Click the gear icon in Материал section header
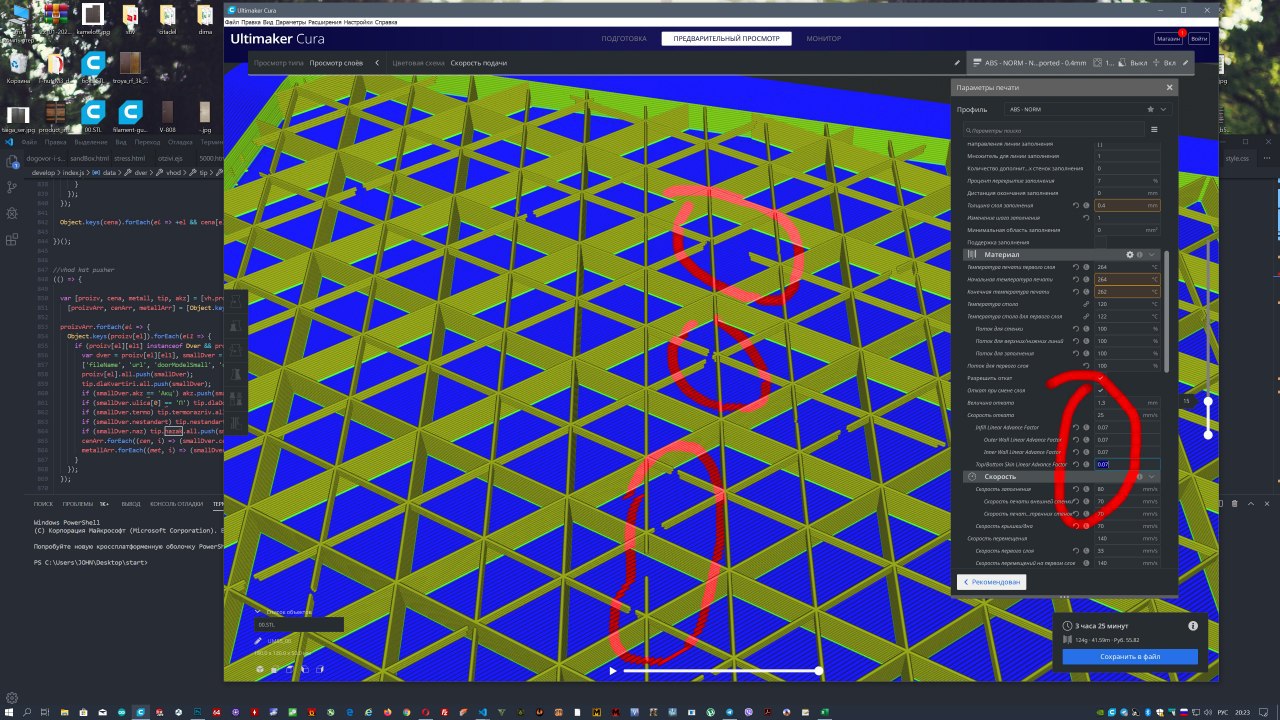Viewport: 1280px width, 720px height. pyautogui.click(x=1130, y=255)
